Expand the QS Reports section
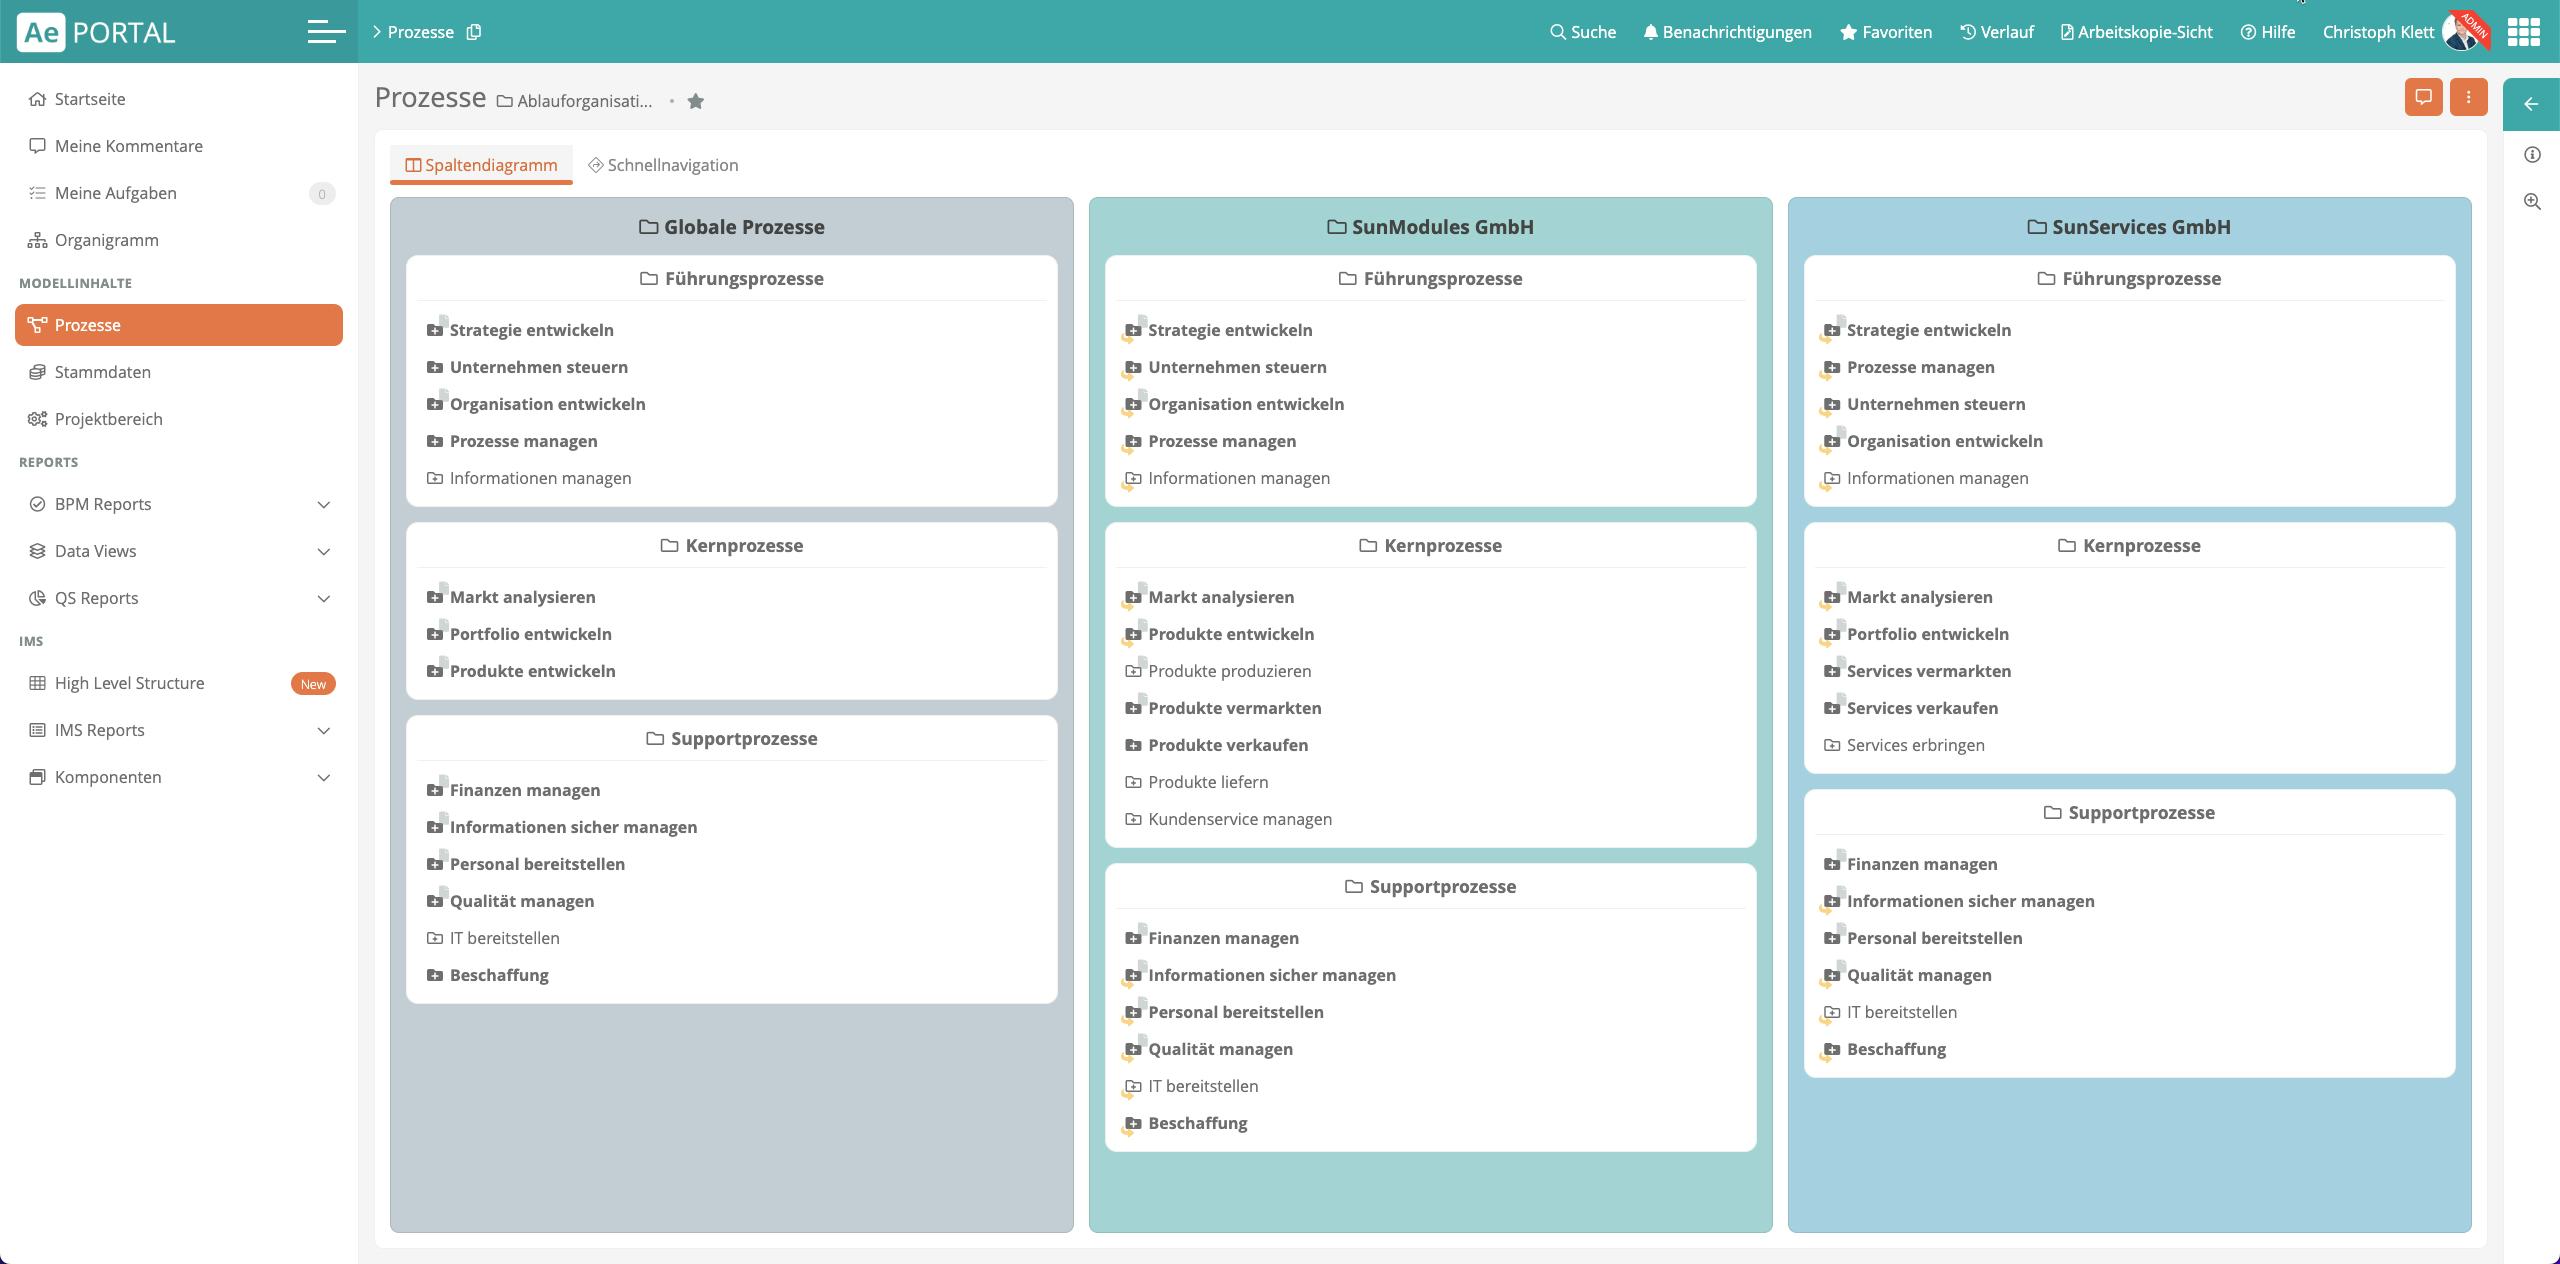The image size is (2560, 1264). coord(323,599)
